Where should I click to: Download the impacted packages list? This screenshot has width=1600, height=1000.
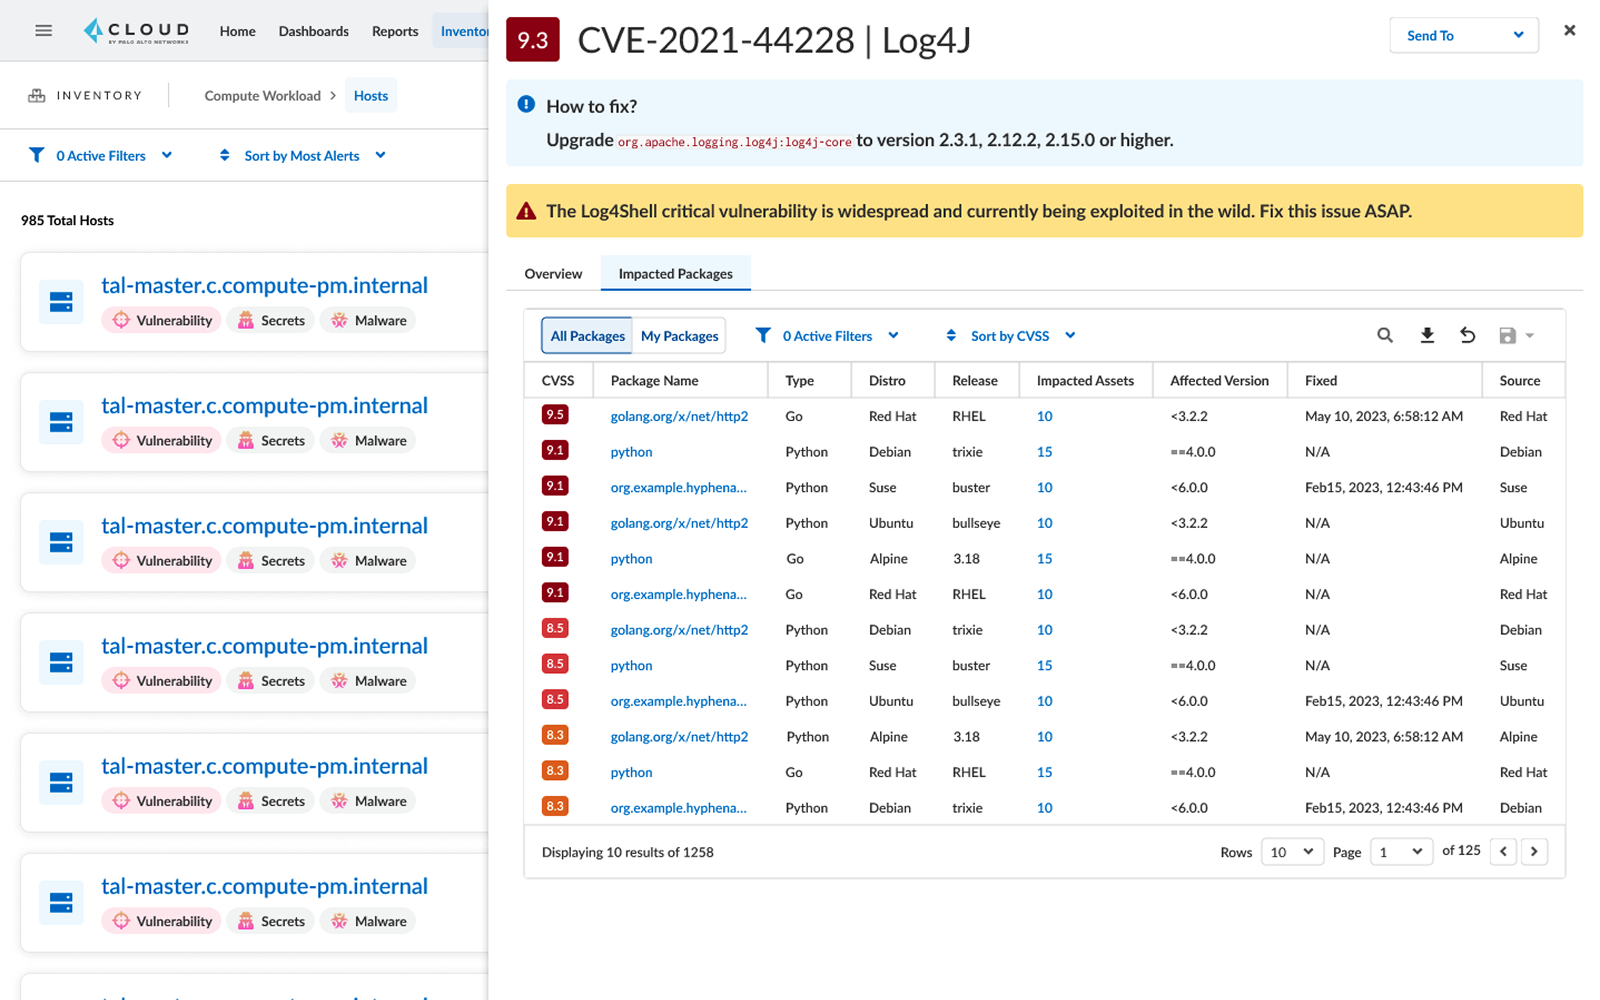(1427, 335)
